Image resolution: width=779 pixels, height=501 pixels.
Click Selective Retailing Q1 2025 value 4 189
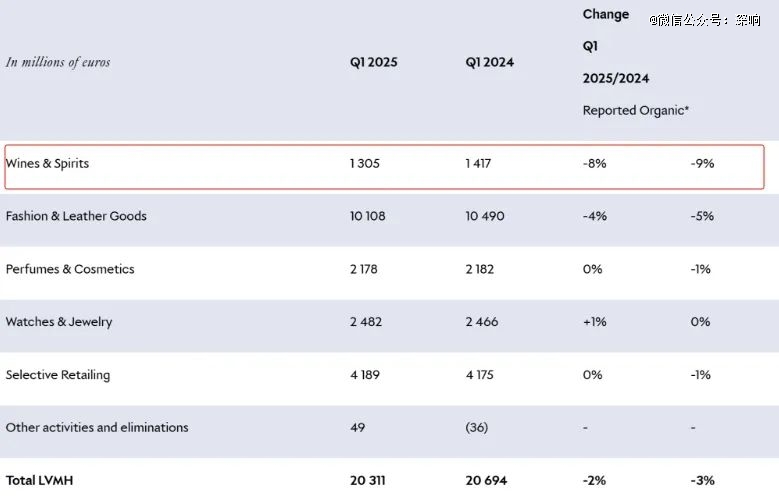[368, 375]
